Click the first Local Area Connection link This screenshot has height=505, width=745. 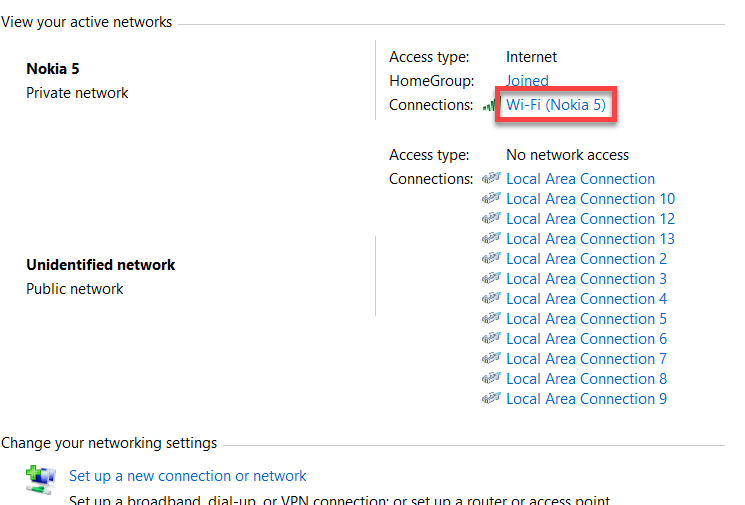[x=580, y=179]
